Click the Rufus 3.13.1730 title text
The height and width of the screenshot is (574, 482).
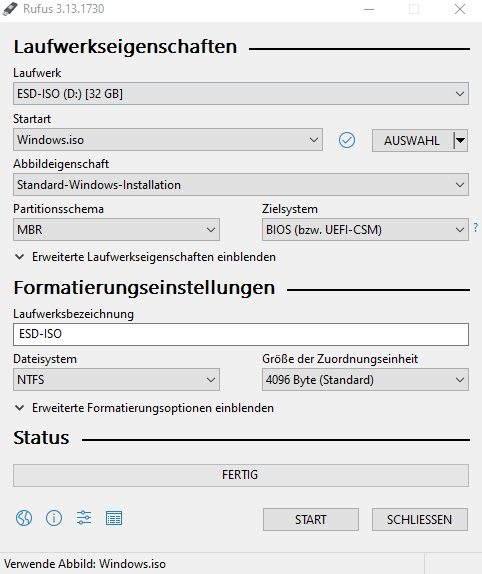[x=64, y=9]
